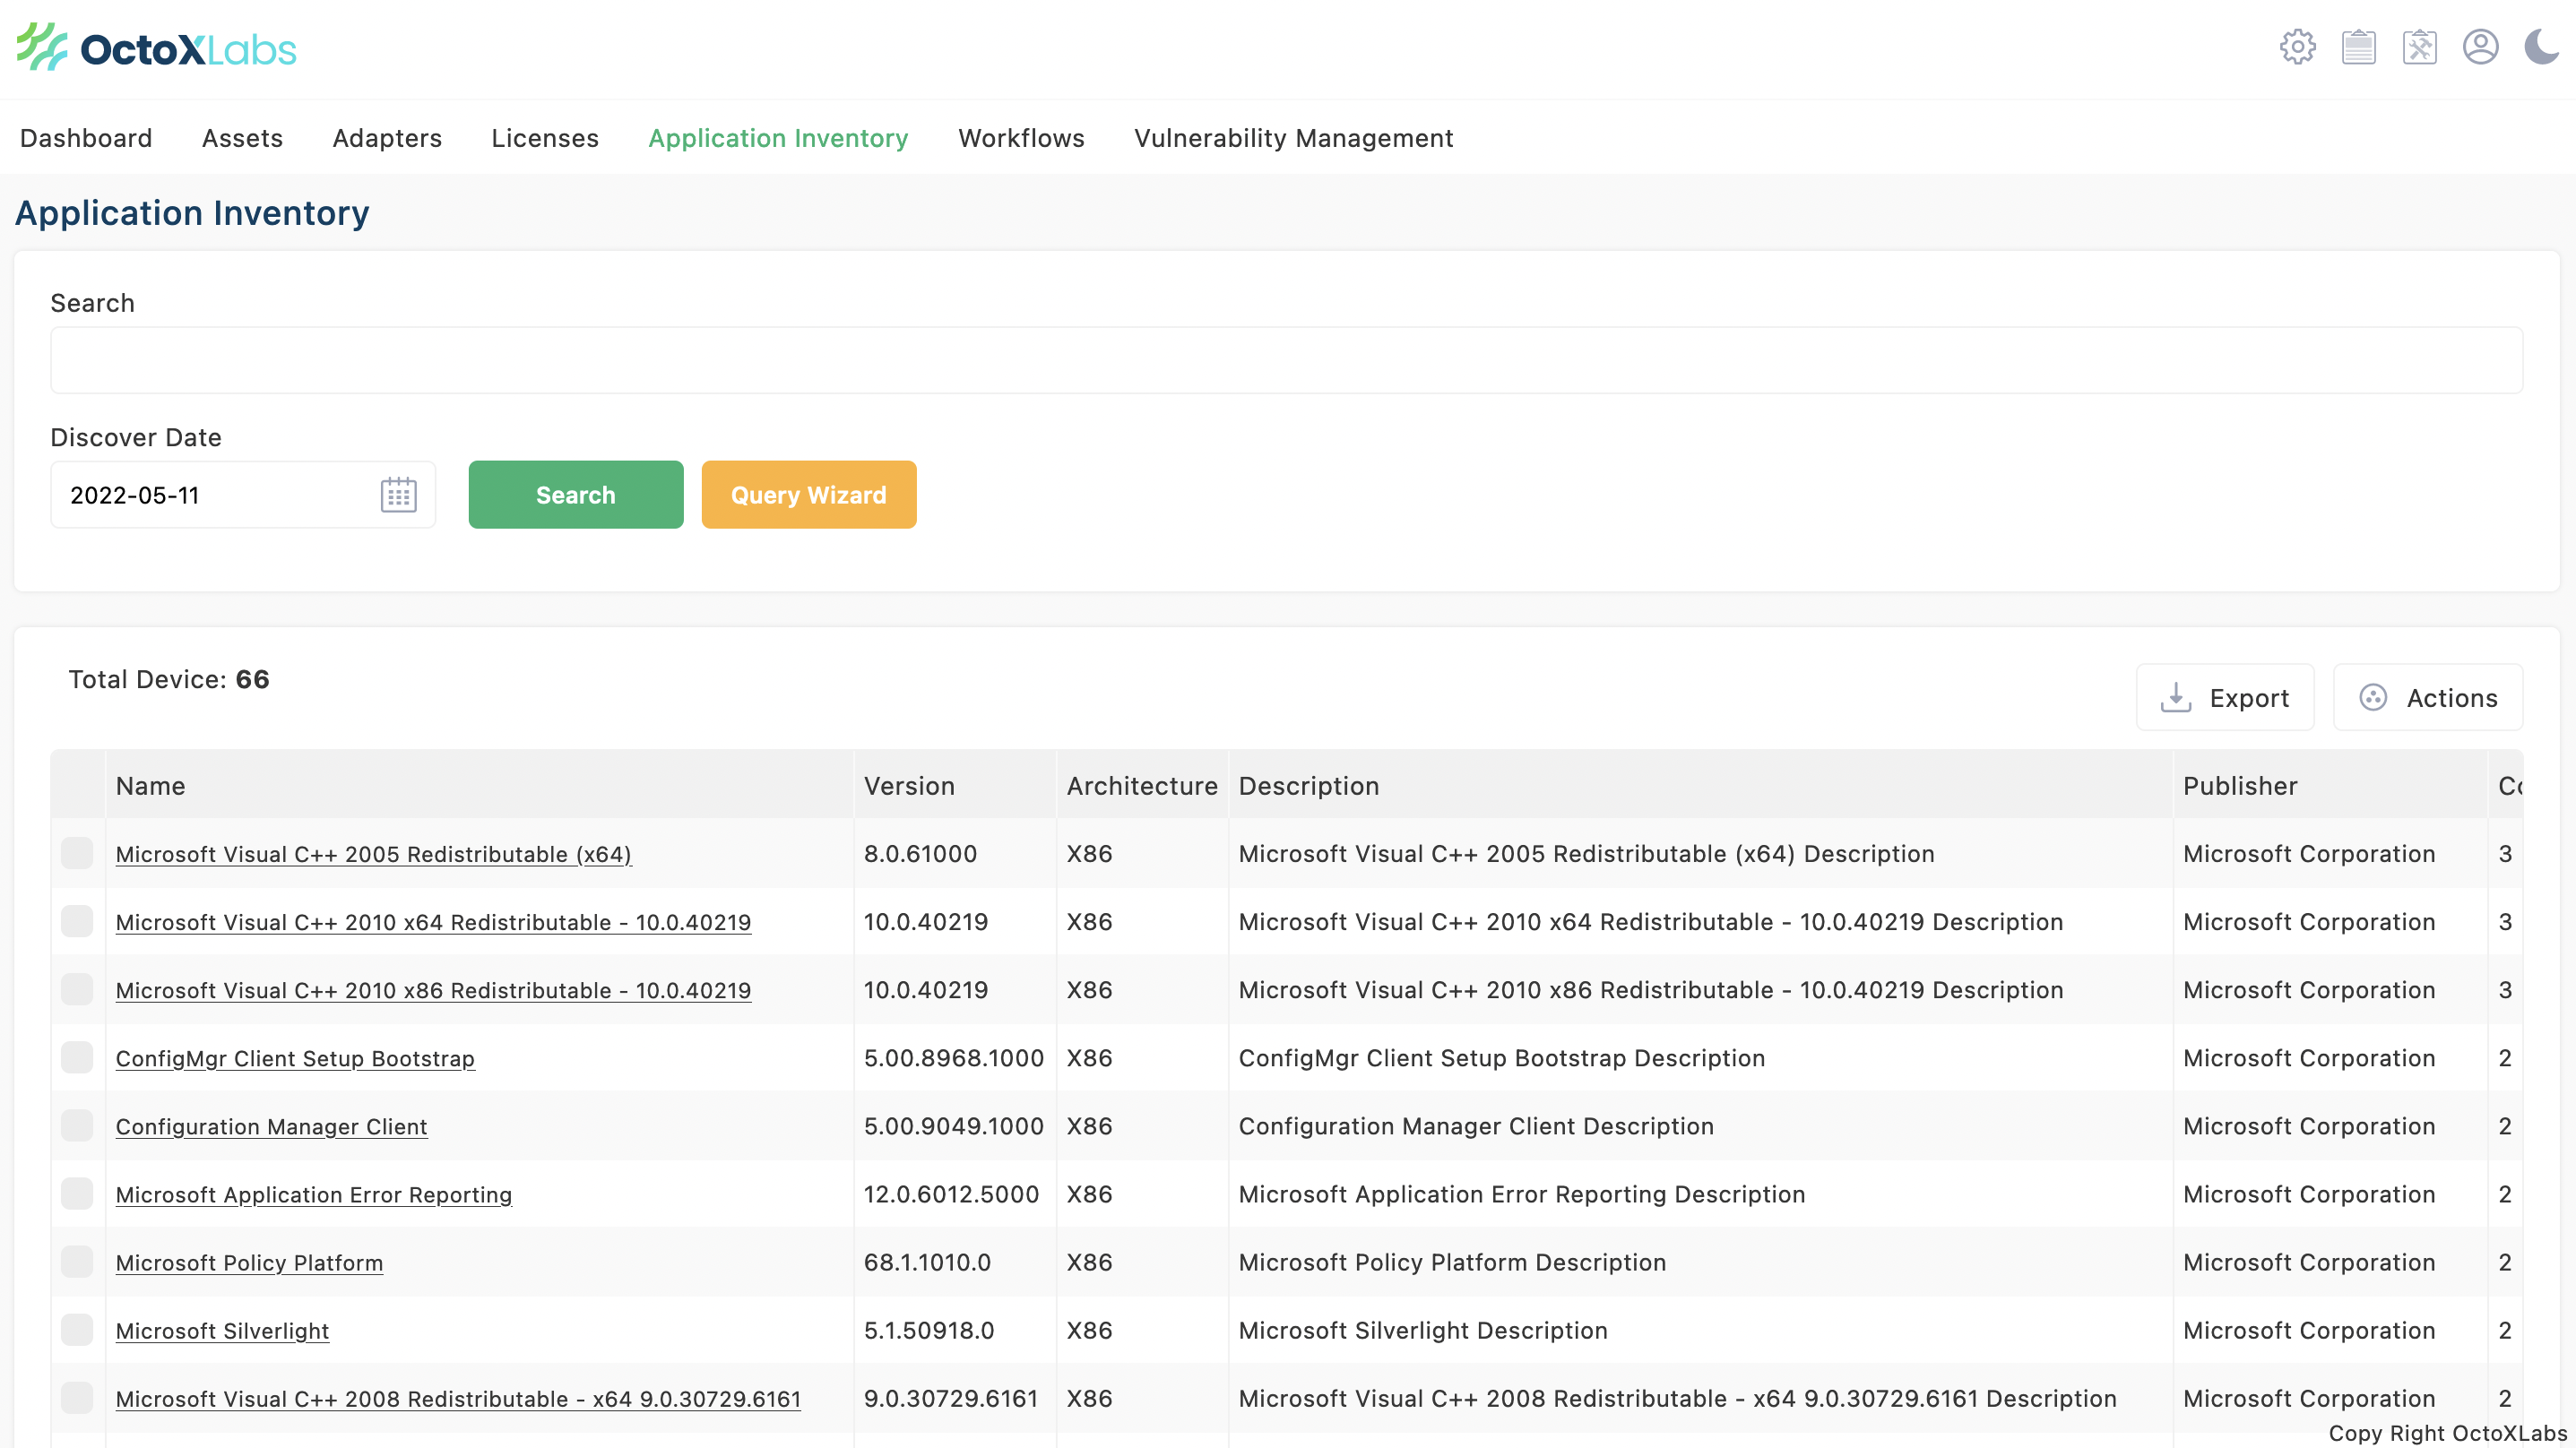This screenshot has width=2576, height=1448.
Task: Focus the Search text field
Action: [x=1286, y=360]
